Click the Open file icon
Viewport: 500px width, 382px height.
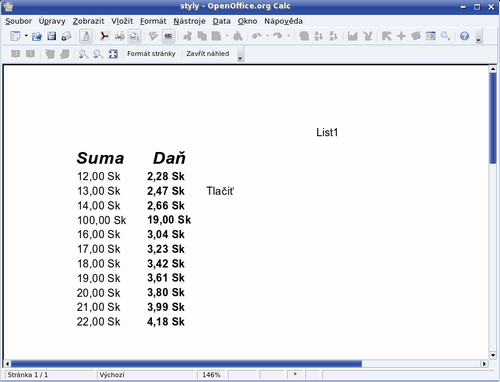pos(37,36)
